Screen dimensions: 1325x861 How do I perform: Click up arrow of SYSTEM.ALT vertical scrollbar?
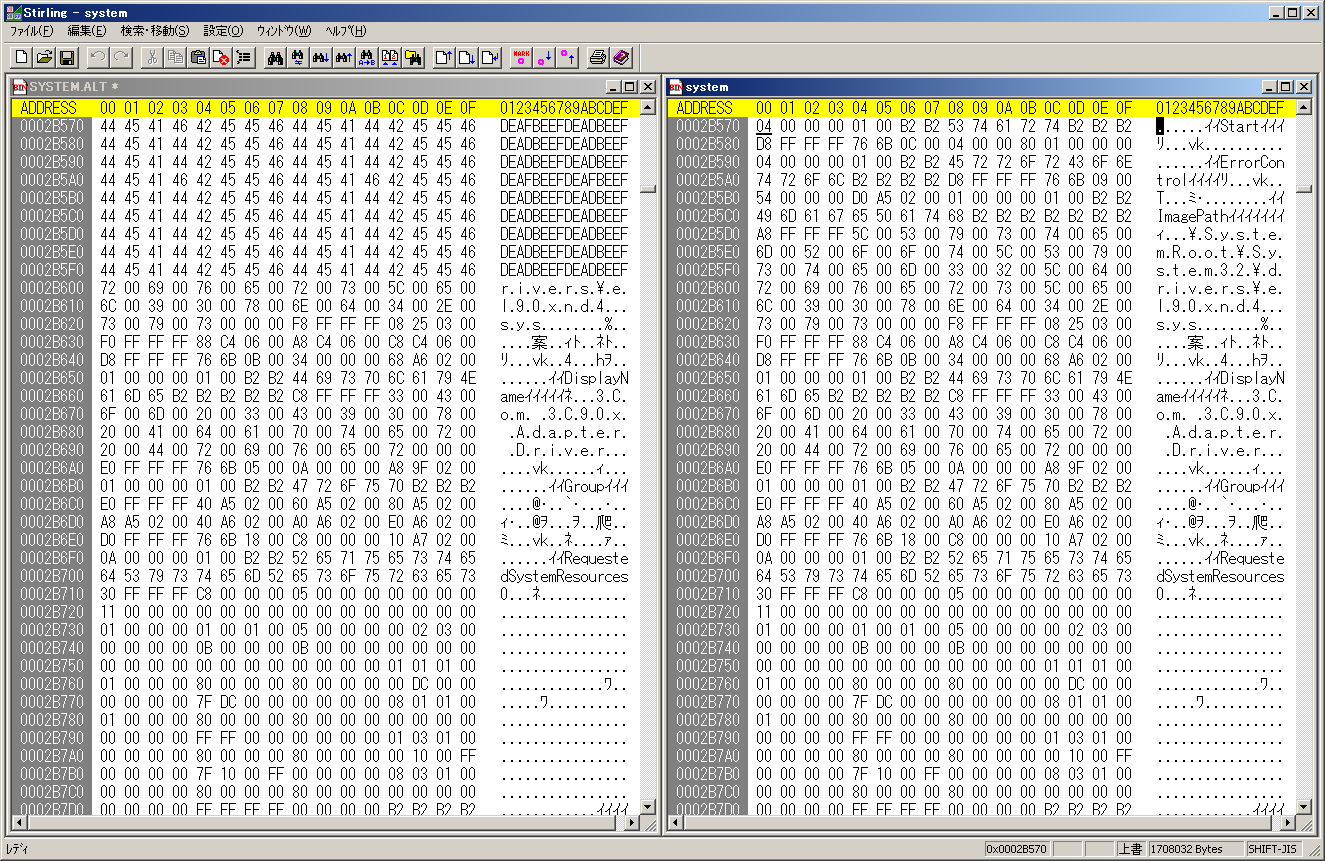point(648,107)
